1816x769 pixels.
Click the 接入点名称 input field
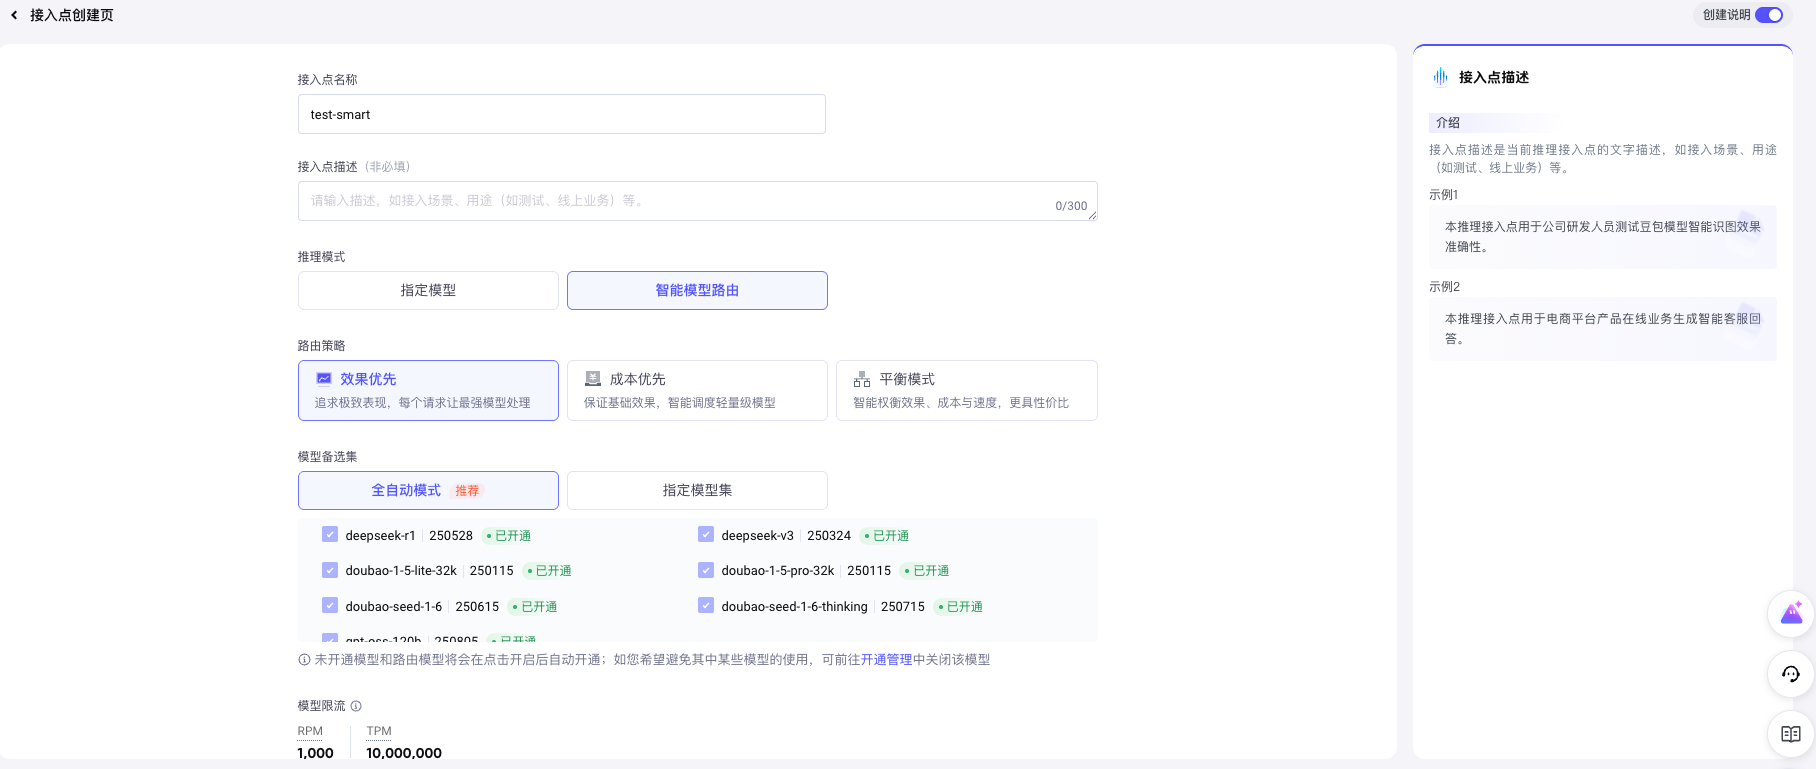(x=561, y=114)
